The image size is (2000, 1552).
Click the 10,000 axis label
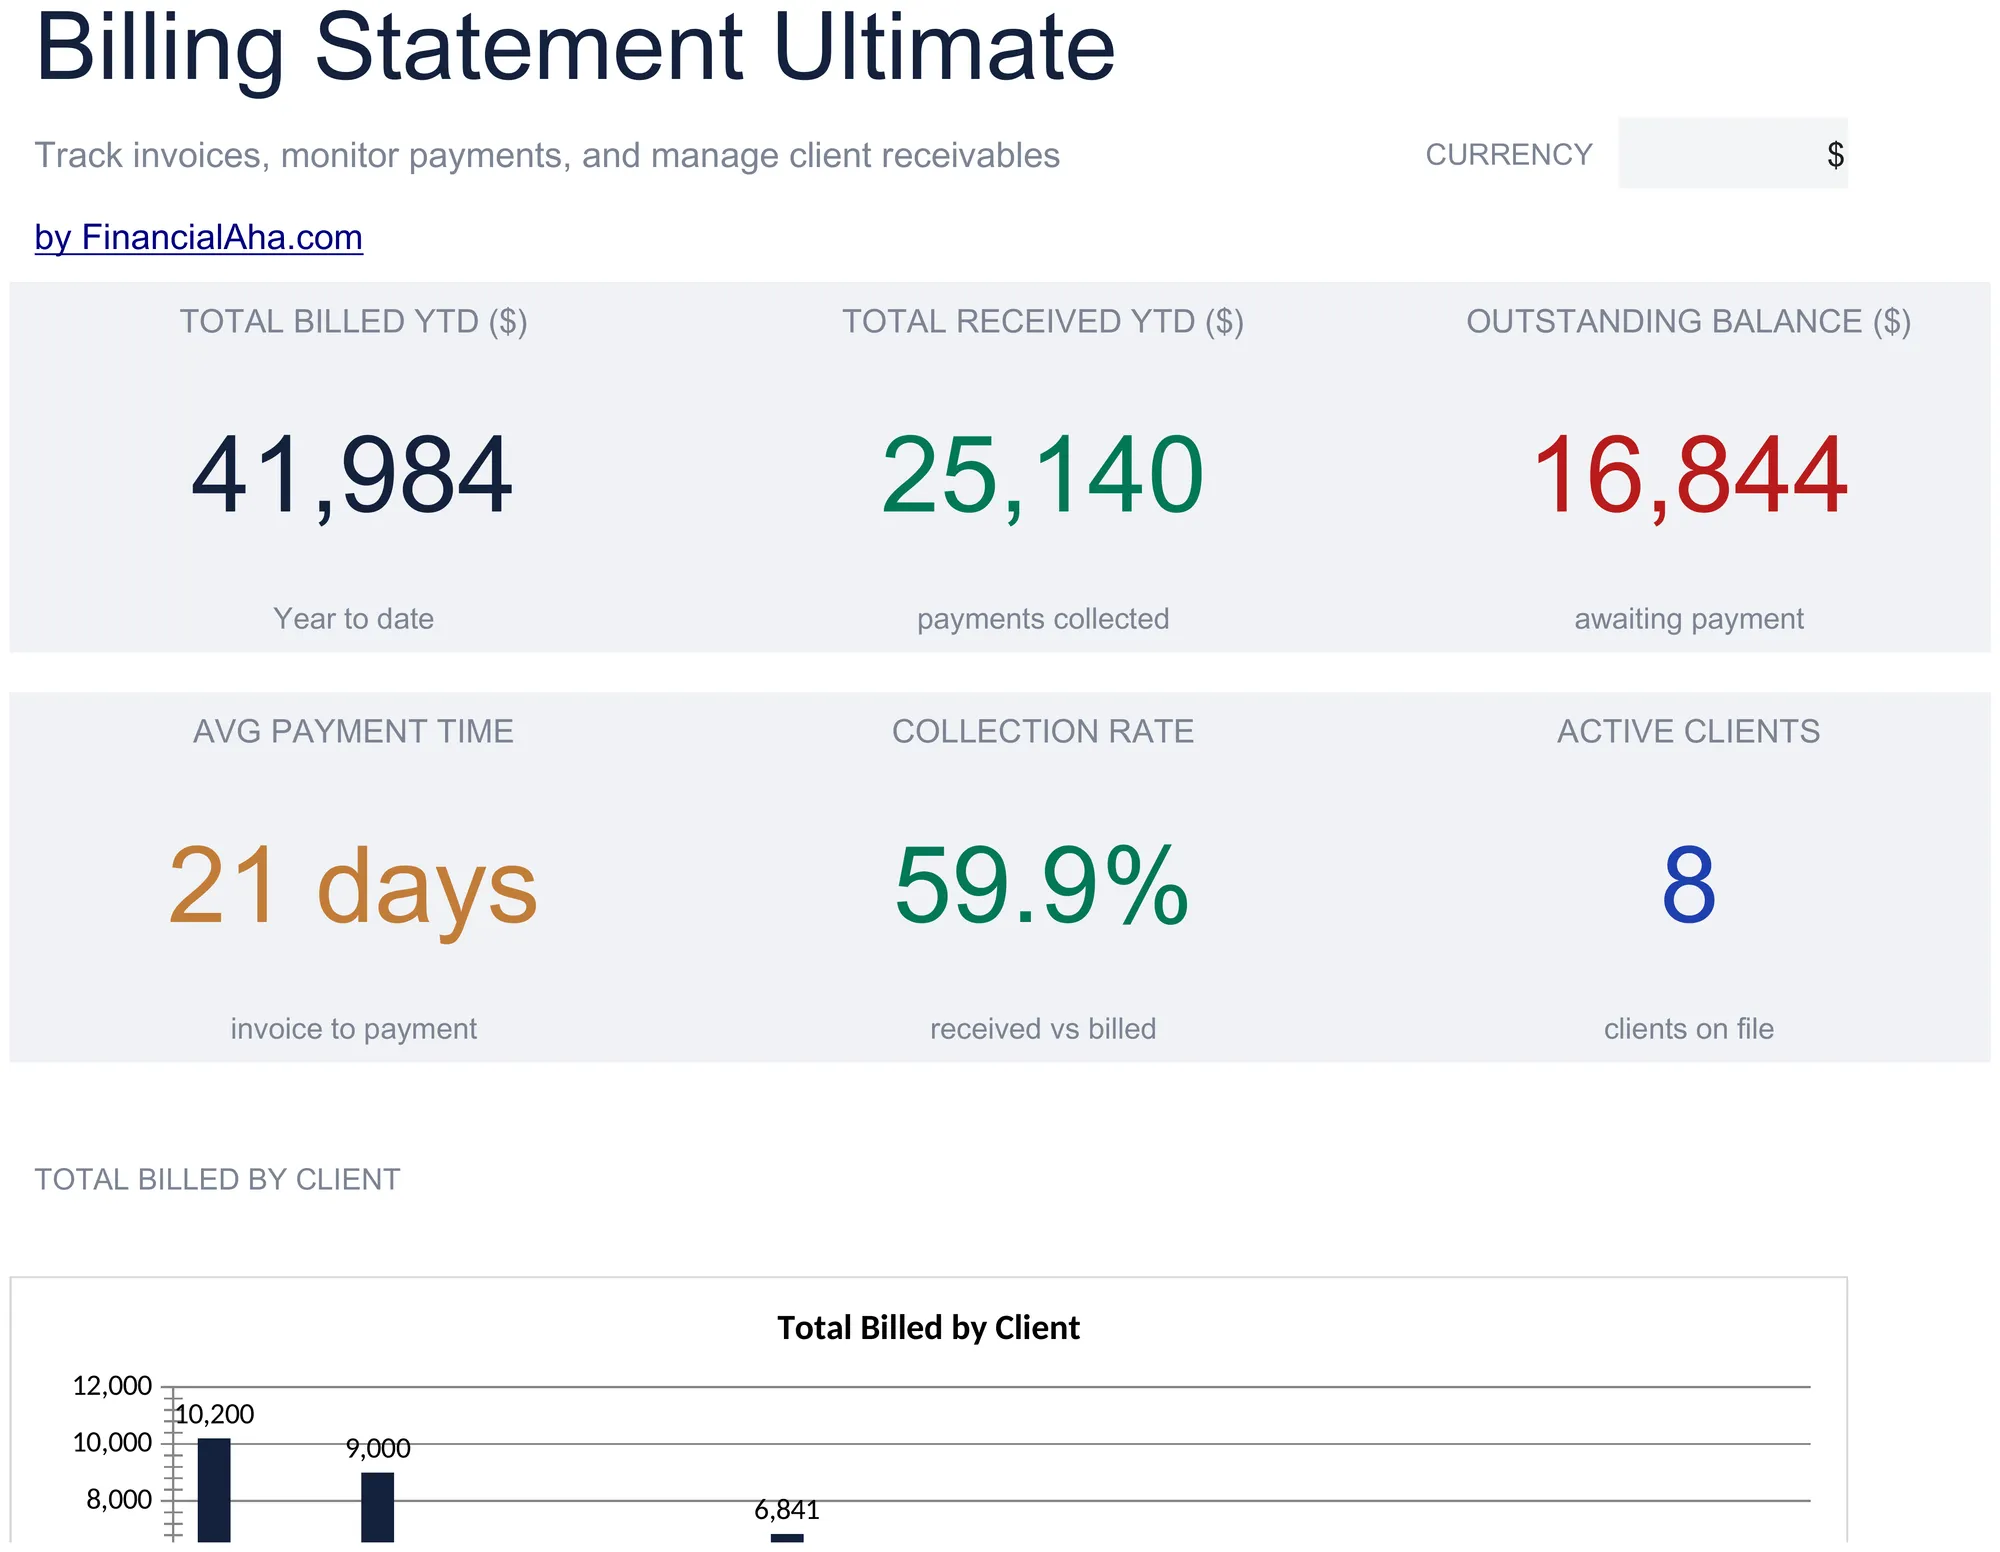[x=112, y=1443]
